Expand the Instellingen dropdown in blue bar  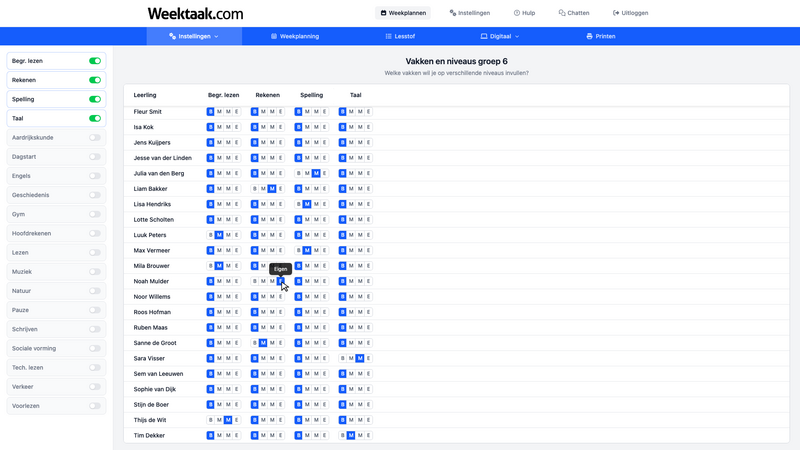click(194, 36)
